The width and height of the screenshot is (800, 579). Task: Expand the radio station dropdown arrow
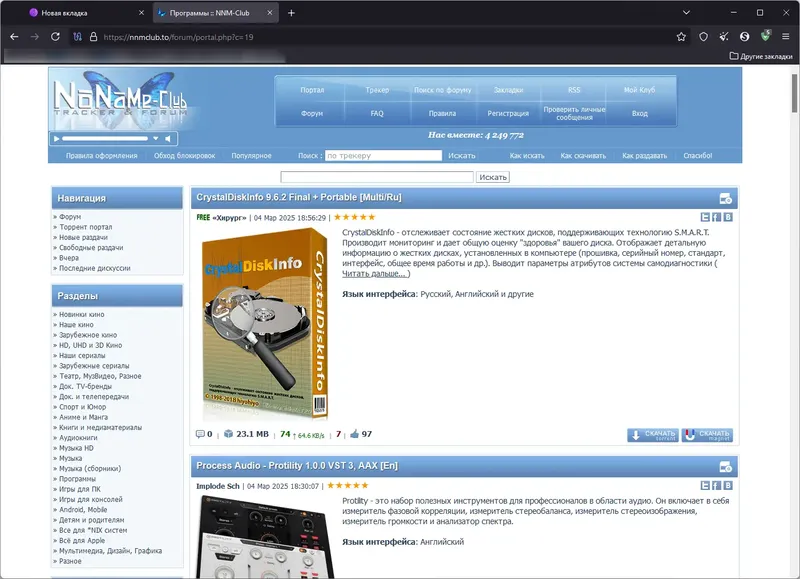coord(156,138)
